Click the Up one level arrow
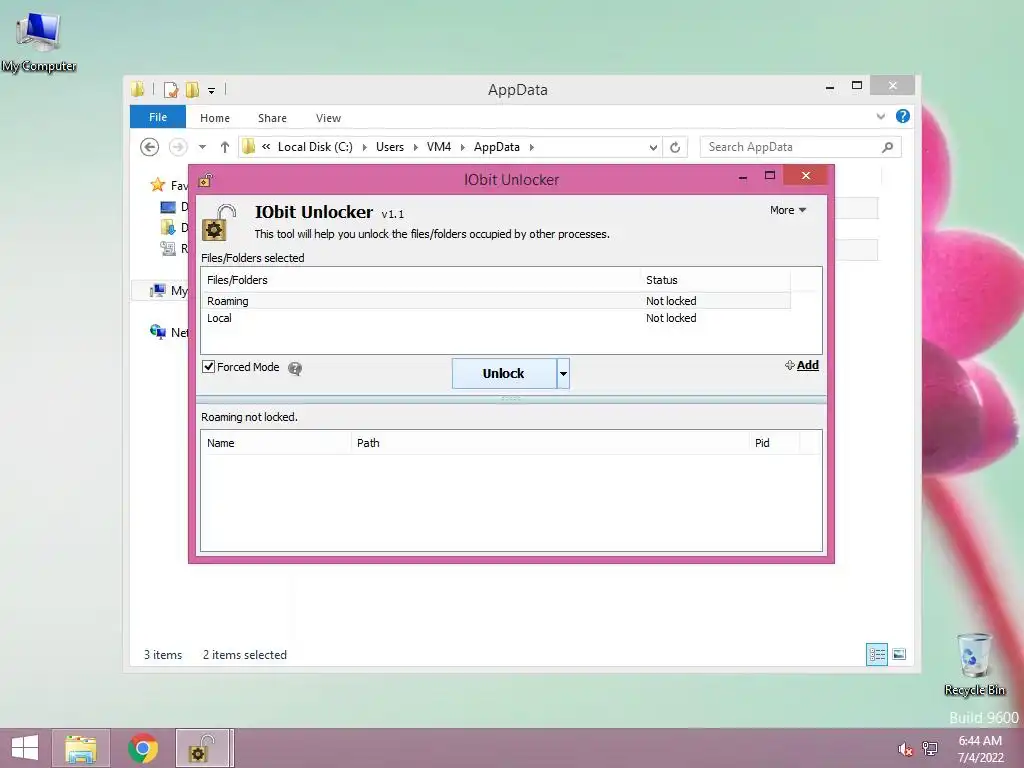Screen dimensions: 1024x768 pyautogui.click(x=225, y=147)
